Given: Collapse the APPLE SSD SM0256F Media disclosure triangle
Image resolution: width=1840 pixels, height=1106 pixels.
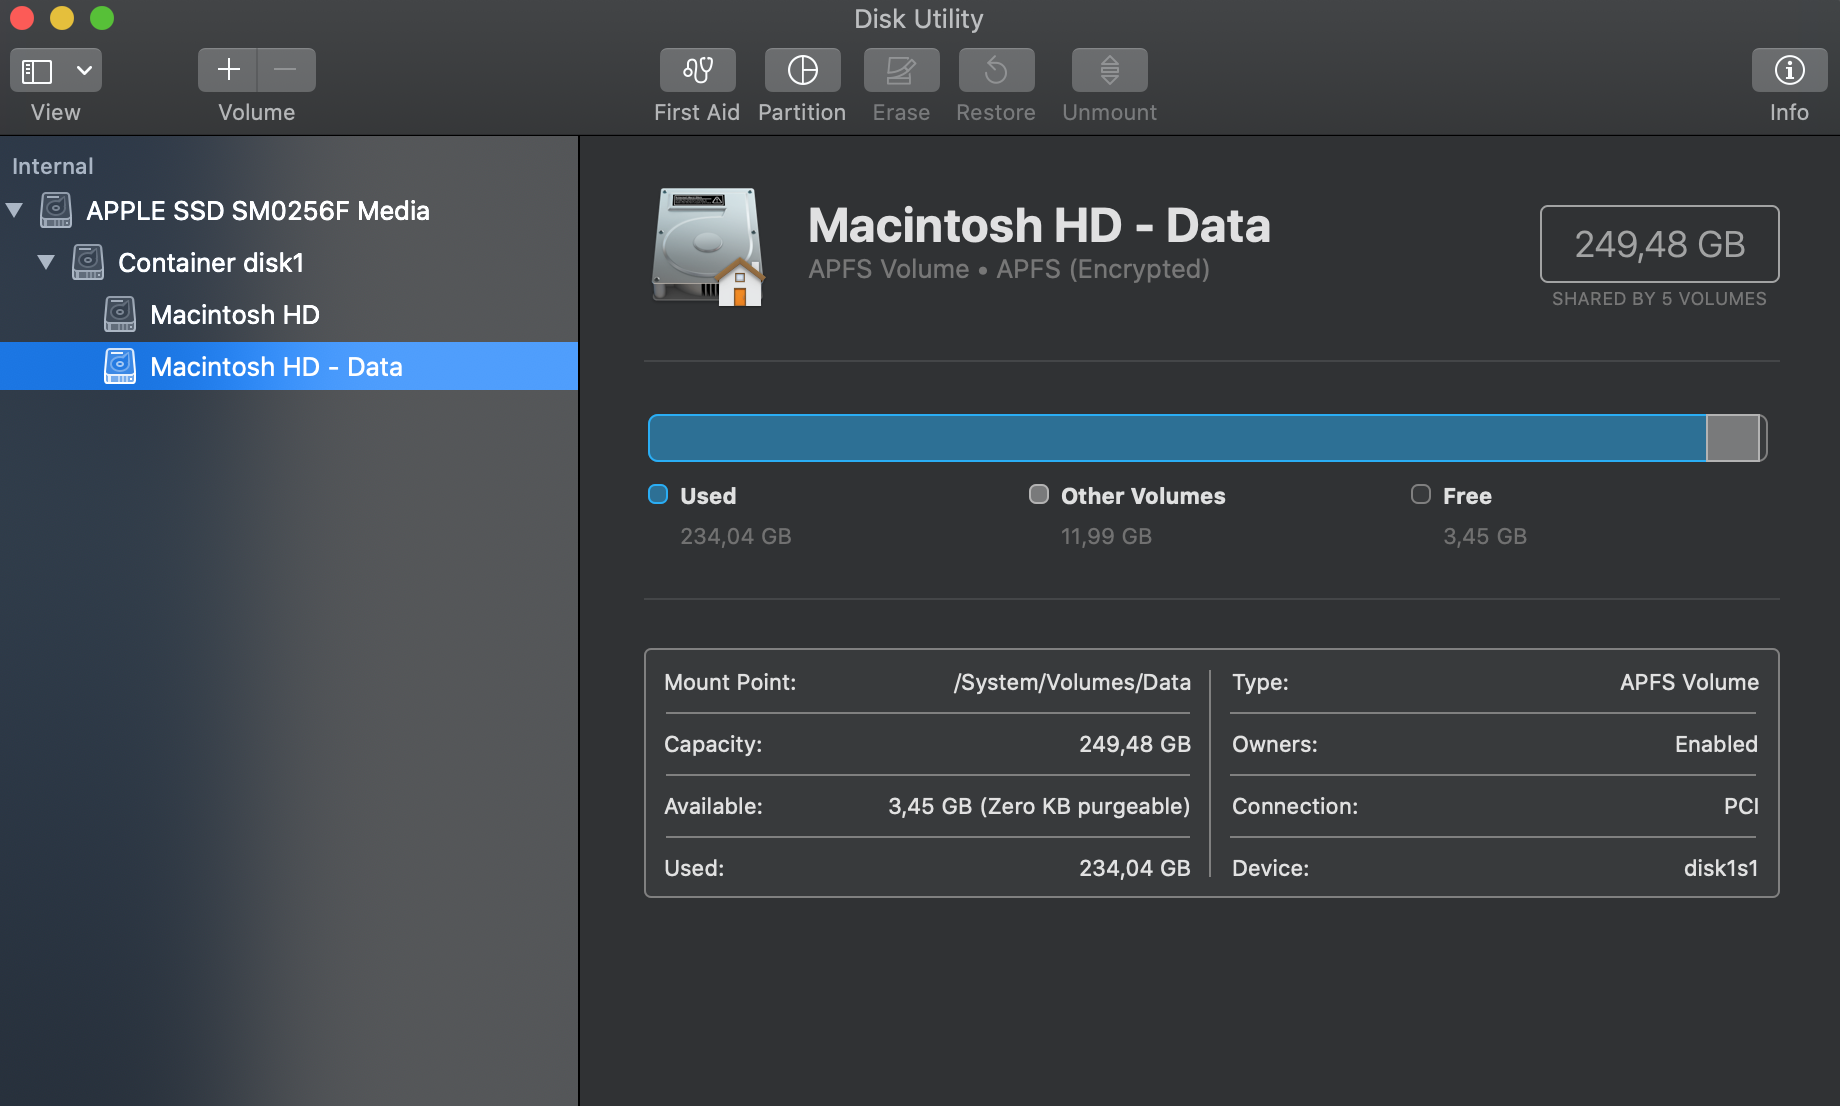Looking at the screenshot, I should [x=14, y=210].
